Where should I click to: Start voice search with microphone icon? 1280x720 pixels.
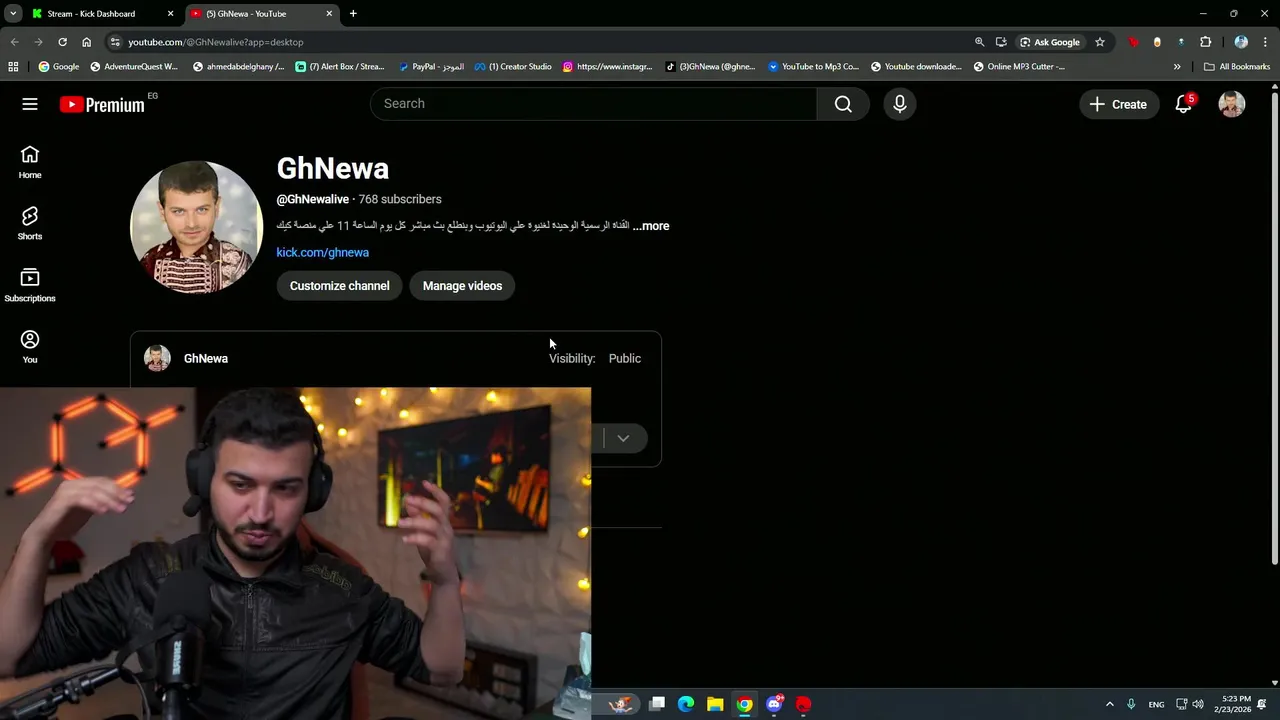point(900,104)
